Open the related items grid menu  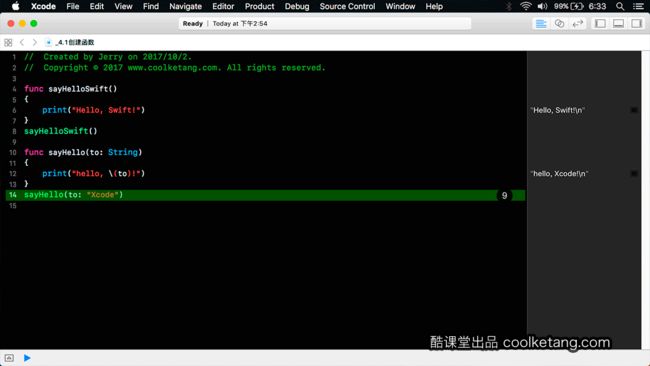pyautogui.click(x=8, y=42)
